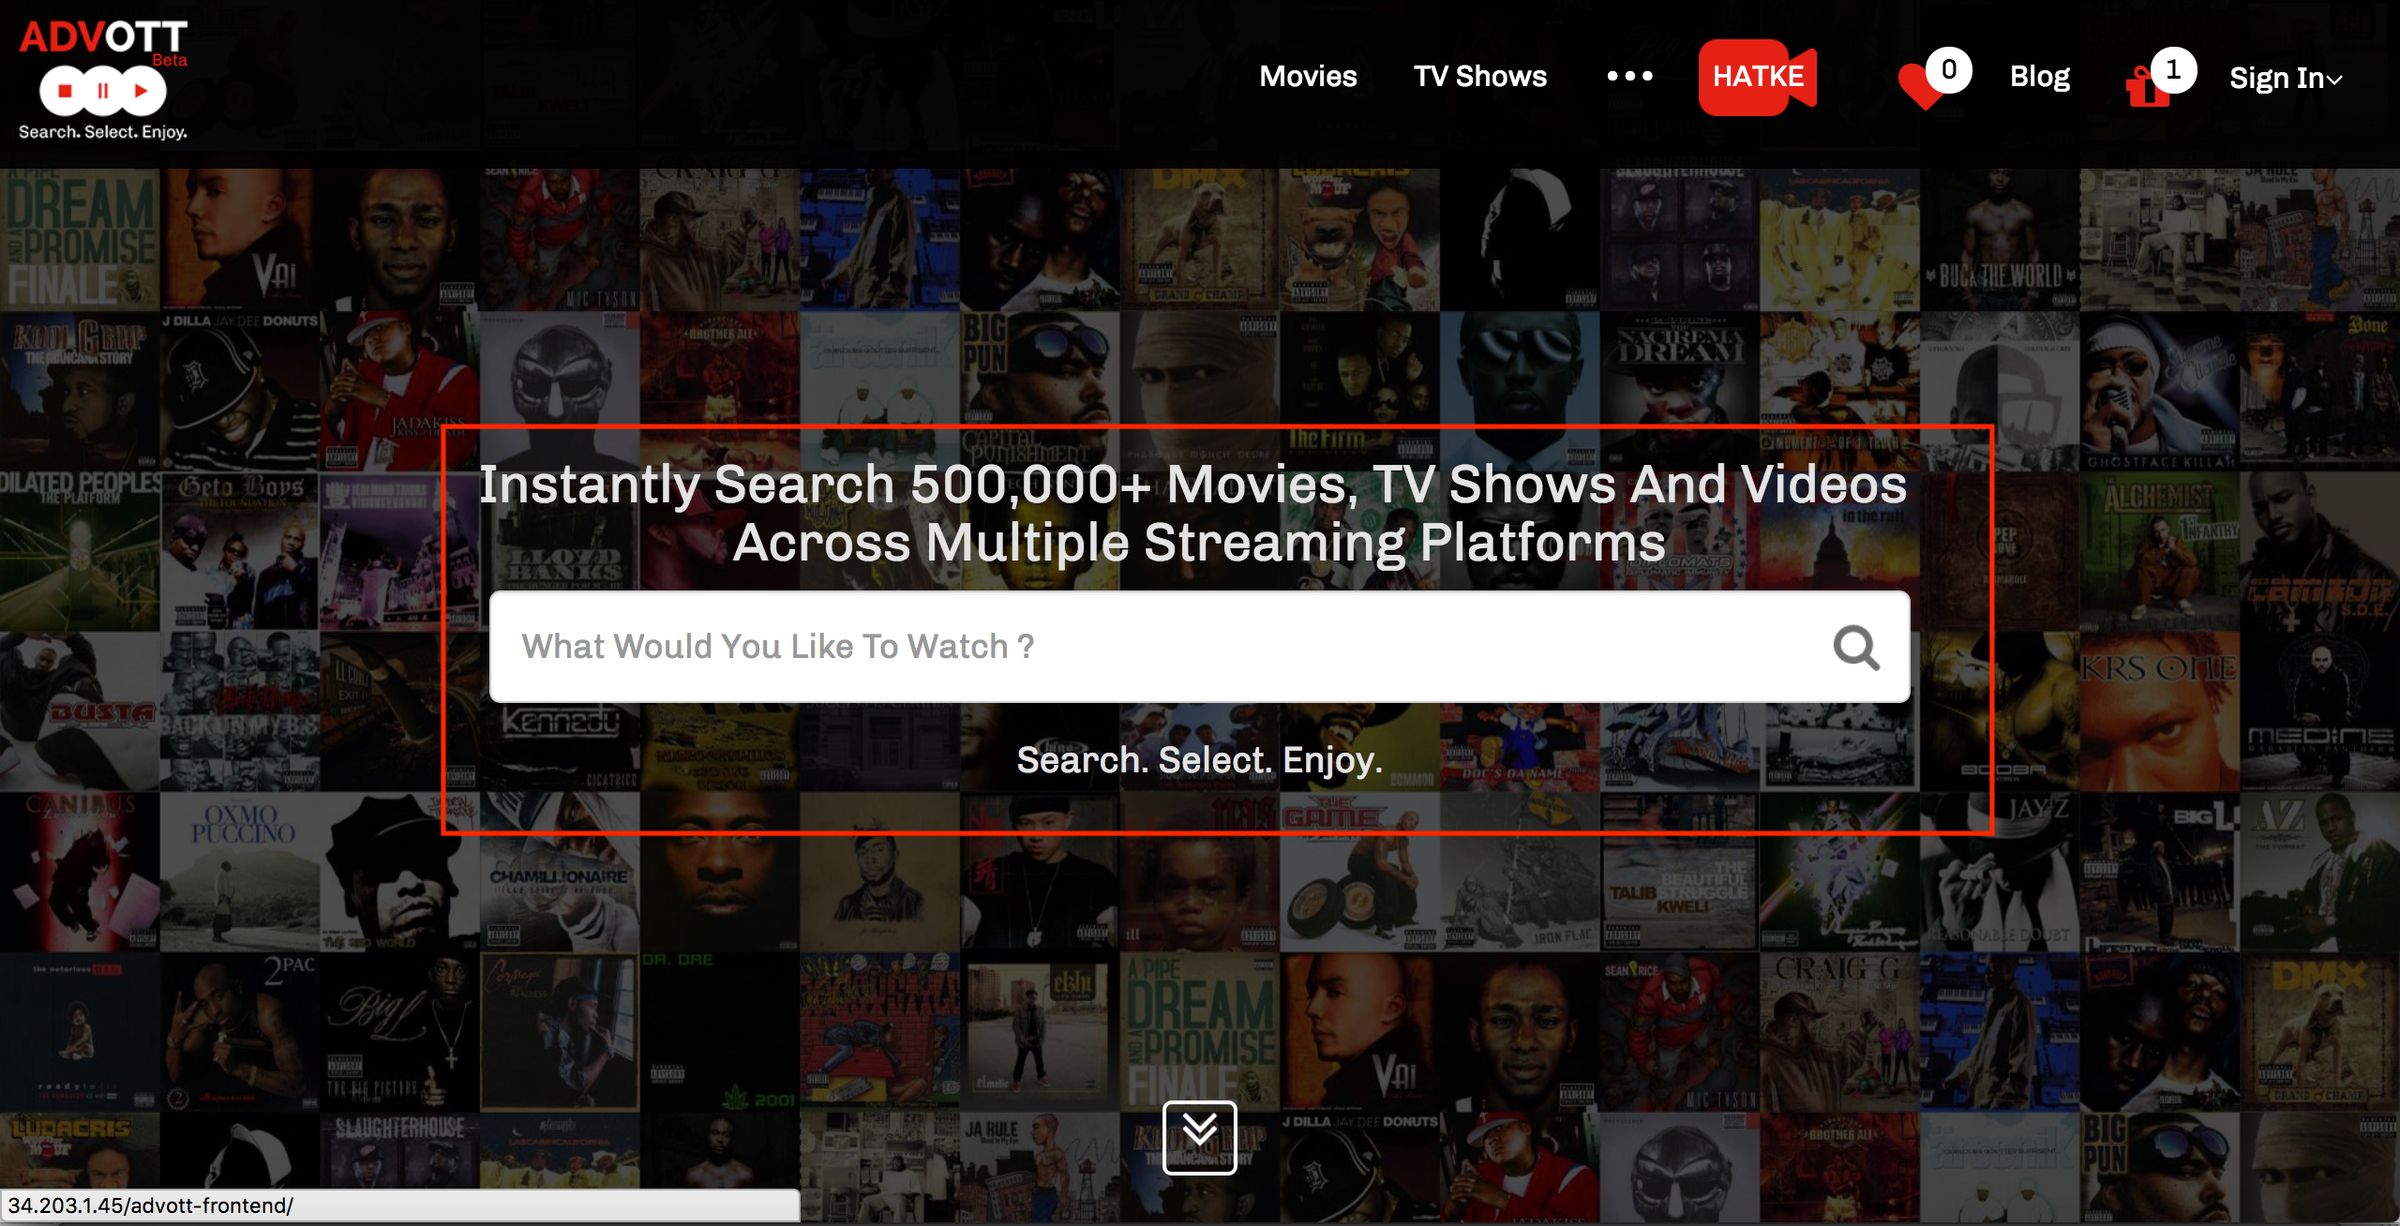
Task: Open the Movies menu item
Action: 1307,77
